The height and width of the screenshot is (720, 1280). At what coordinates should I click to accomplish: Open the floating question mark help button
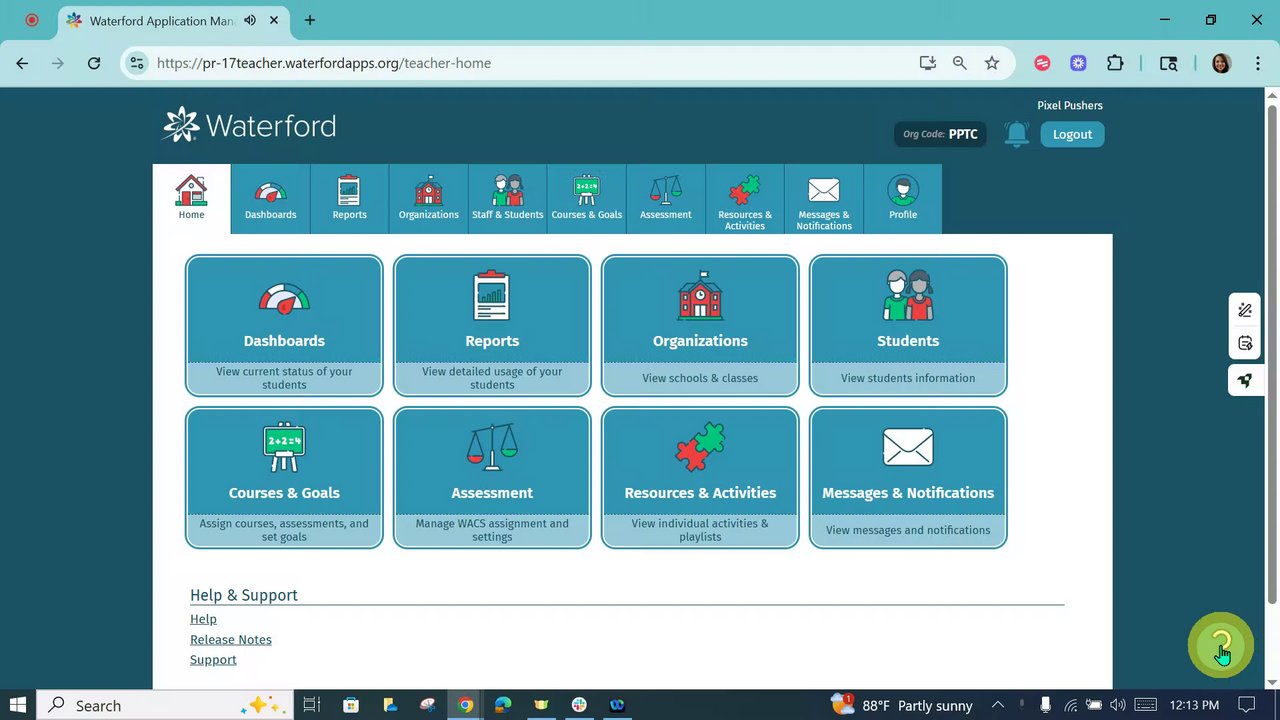tap(1220, 645)
